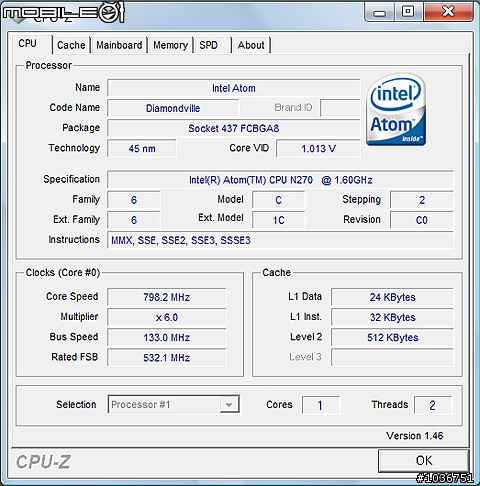Click the Ext. Model value 1C
480x486 pixels.
pyautogui.click(x=279, y=220)
